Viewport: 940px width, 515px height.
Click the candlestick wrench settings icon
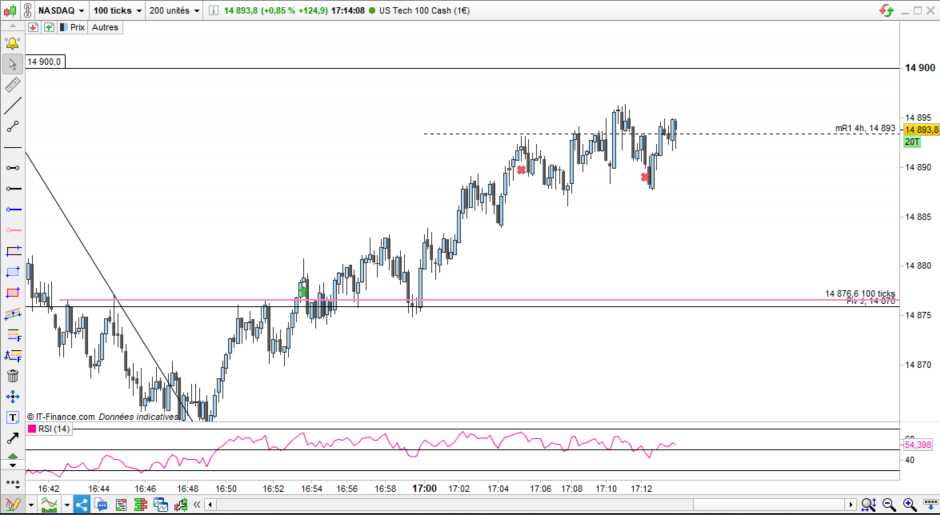[x=180, y=504]
